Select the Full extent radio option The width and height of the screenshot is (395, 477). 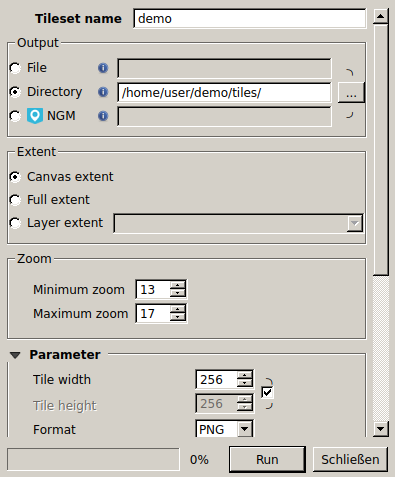click(15, 200)
